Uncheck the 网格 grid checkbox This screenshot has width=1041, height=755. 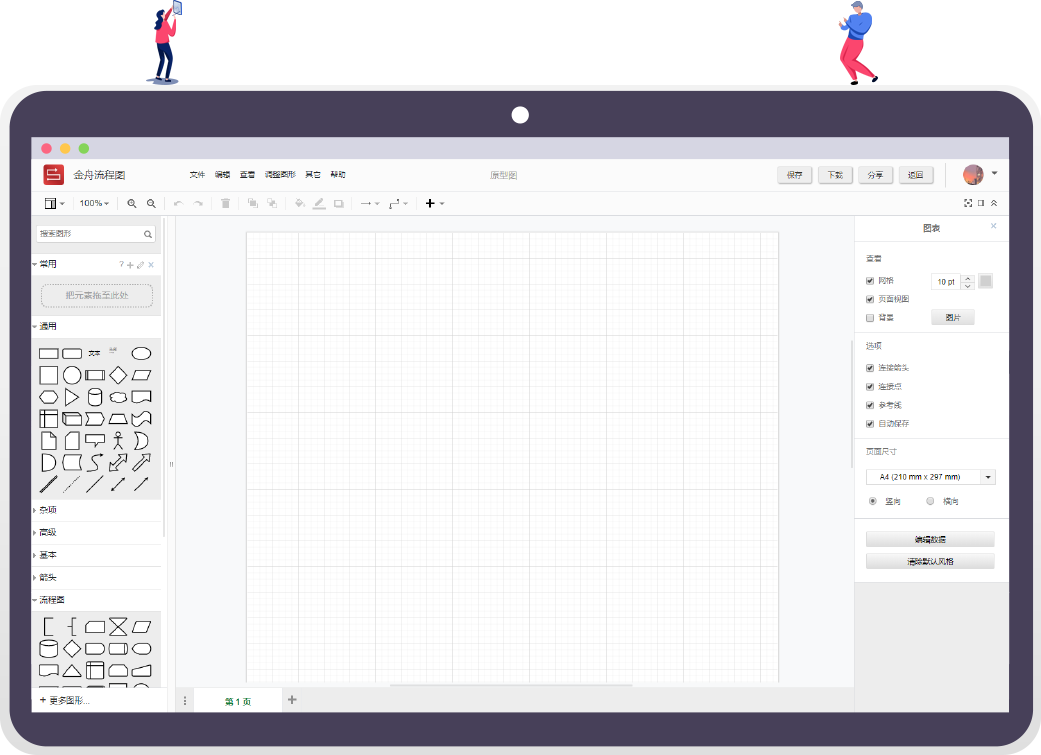point(869,280)
